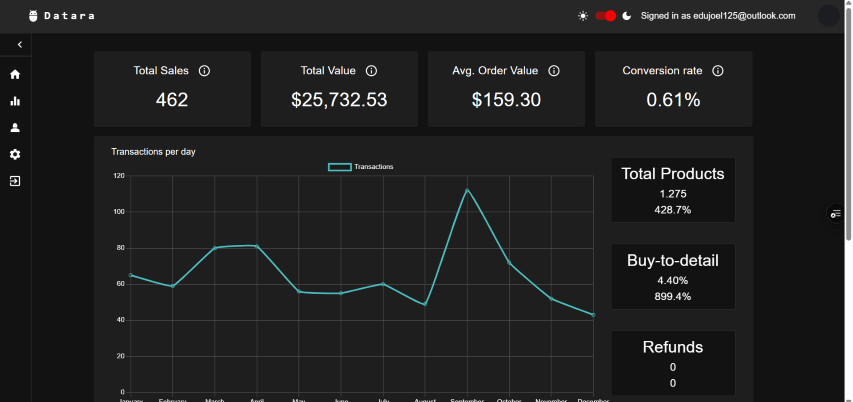853x402 pixels.
Task: Go to Home in the sidebar
Action: tap(15, 75)
